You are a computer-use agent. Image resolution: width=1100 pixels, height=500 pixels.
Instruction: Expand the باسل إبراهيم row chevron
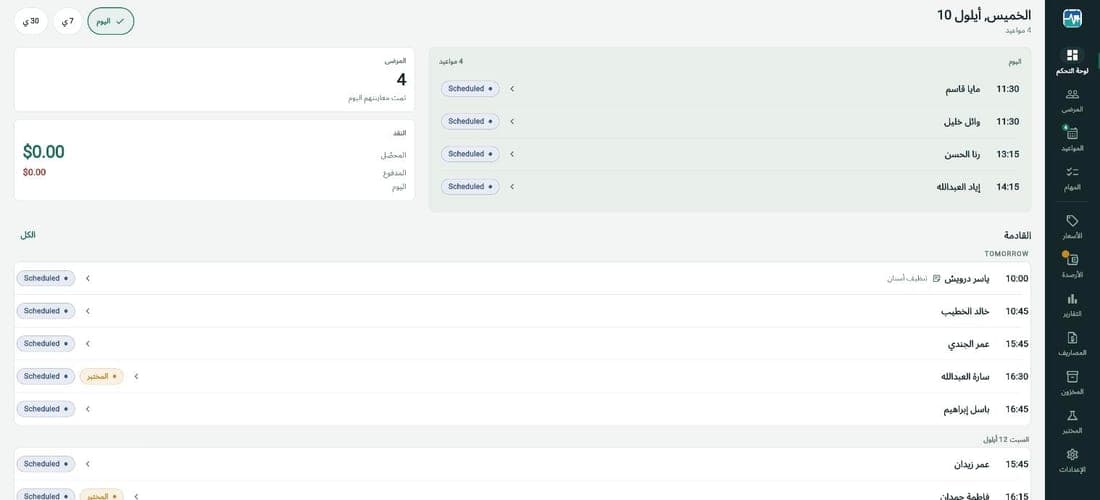coord(88,409)
